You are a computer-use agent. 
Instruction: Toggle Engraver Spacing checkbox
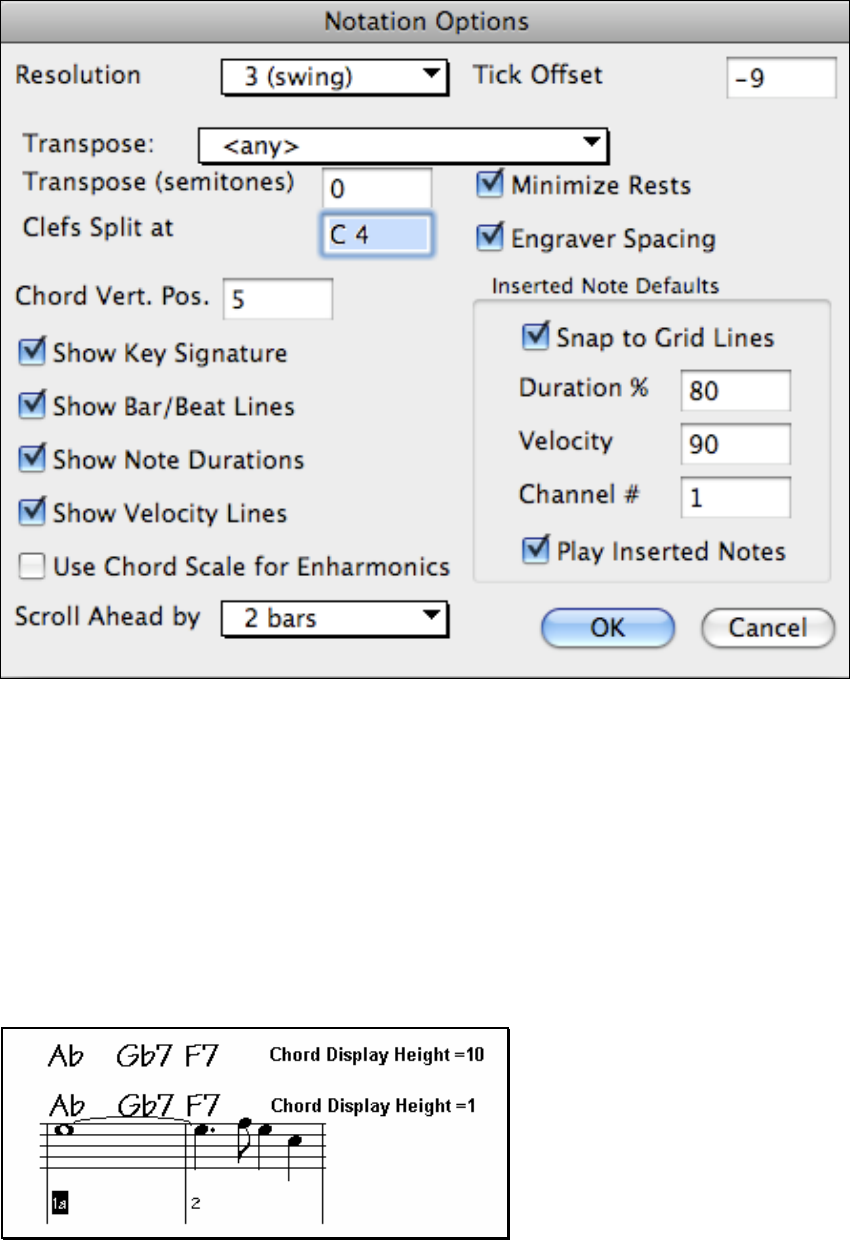point(491,238)
